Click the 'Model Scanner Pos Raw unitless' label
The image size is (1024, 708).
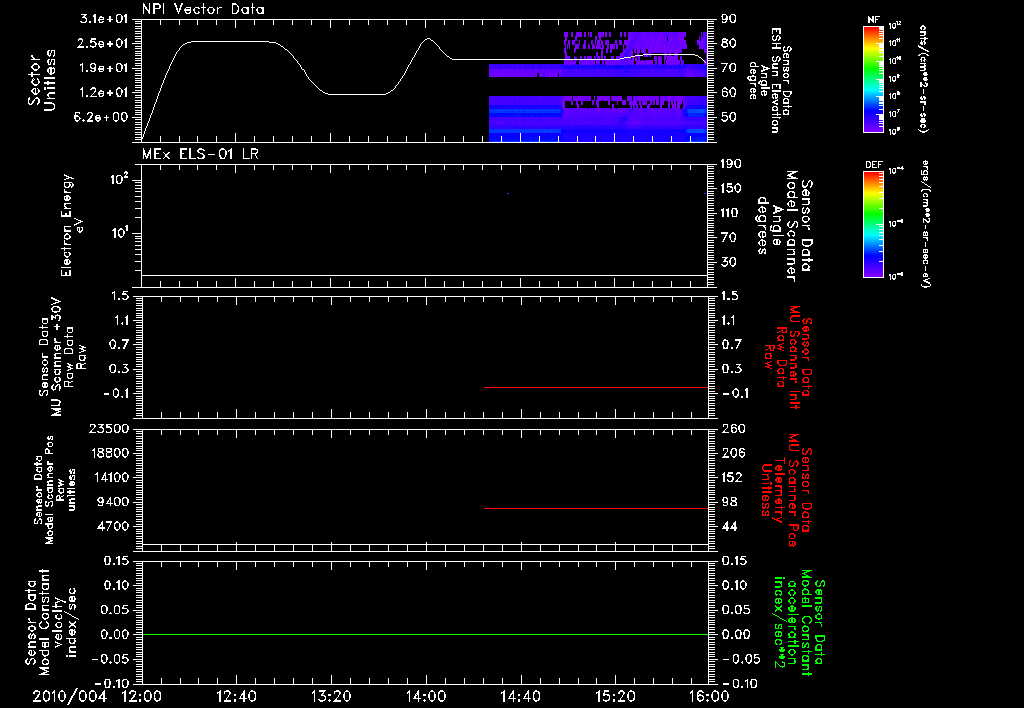(x=55, y=490)
